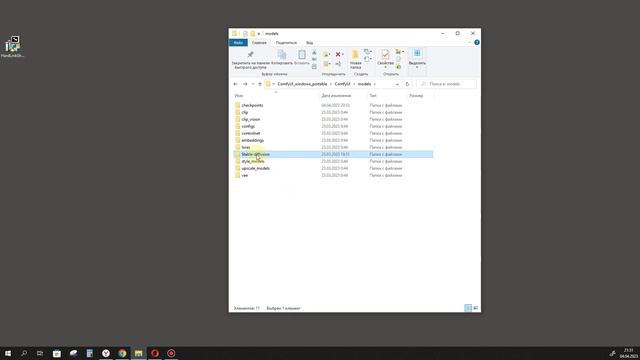
Task: Select the embeddings folder
Action: pos(253,140)
